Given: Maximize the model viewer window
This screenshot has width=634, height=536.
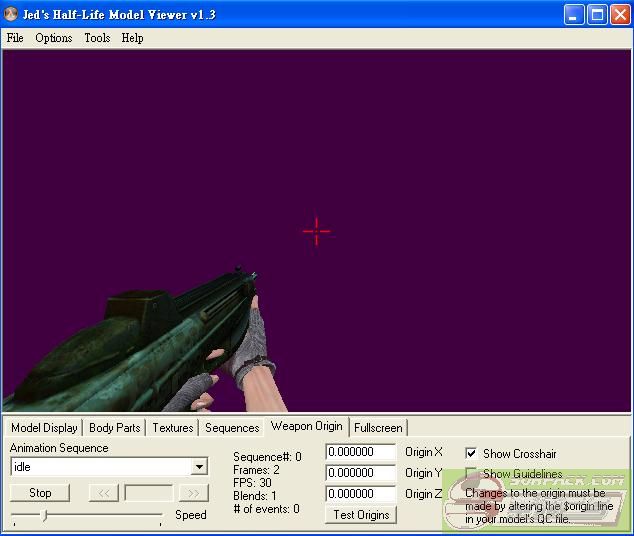Looking at the screenshot, I should (x=596, y=14).
